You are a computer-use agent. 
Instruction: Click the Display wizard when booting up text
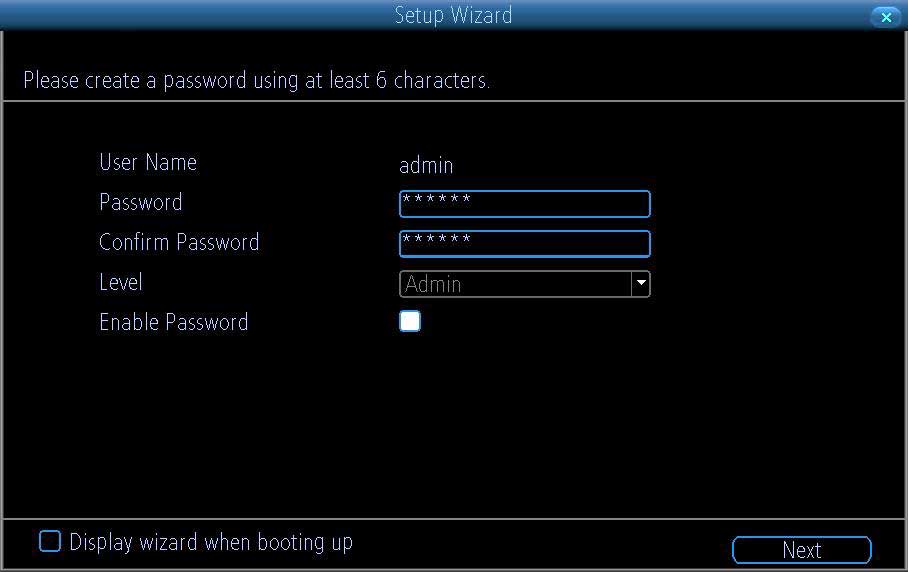[x=211, y=542]
